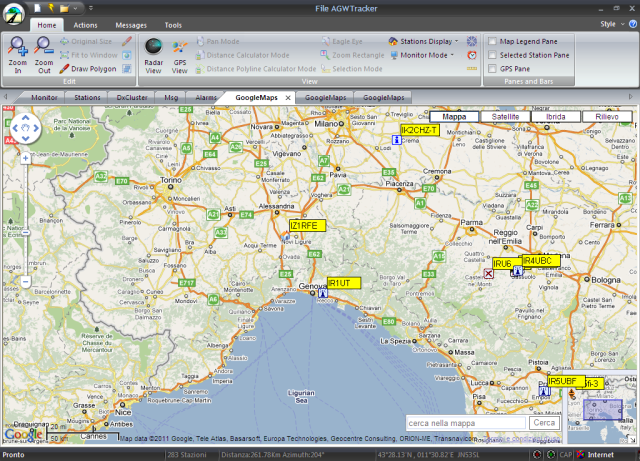Click the brush icon beside Original Size
Image resolution: width=640 pixels, height=461 pixels.
(127, 41)
